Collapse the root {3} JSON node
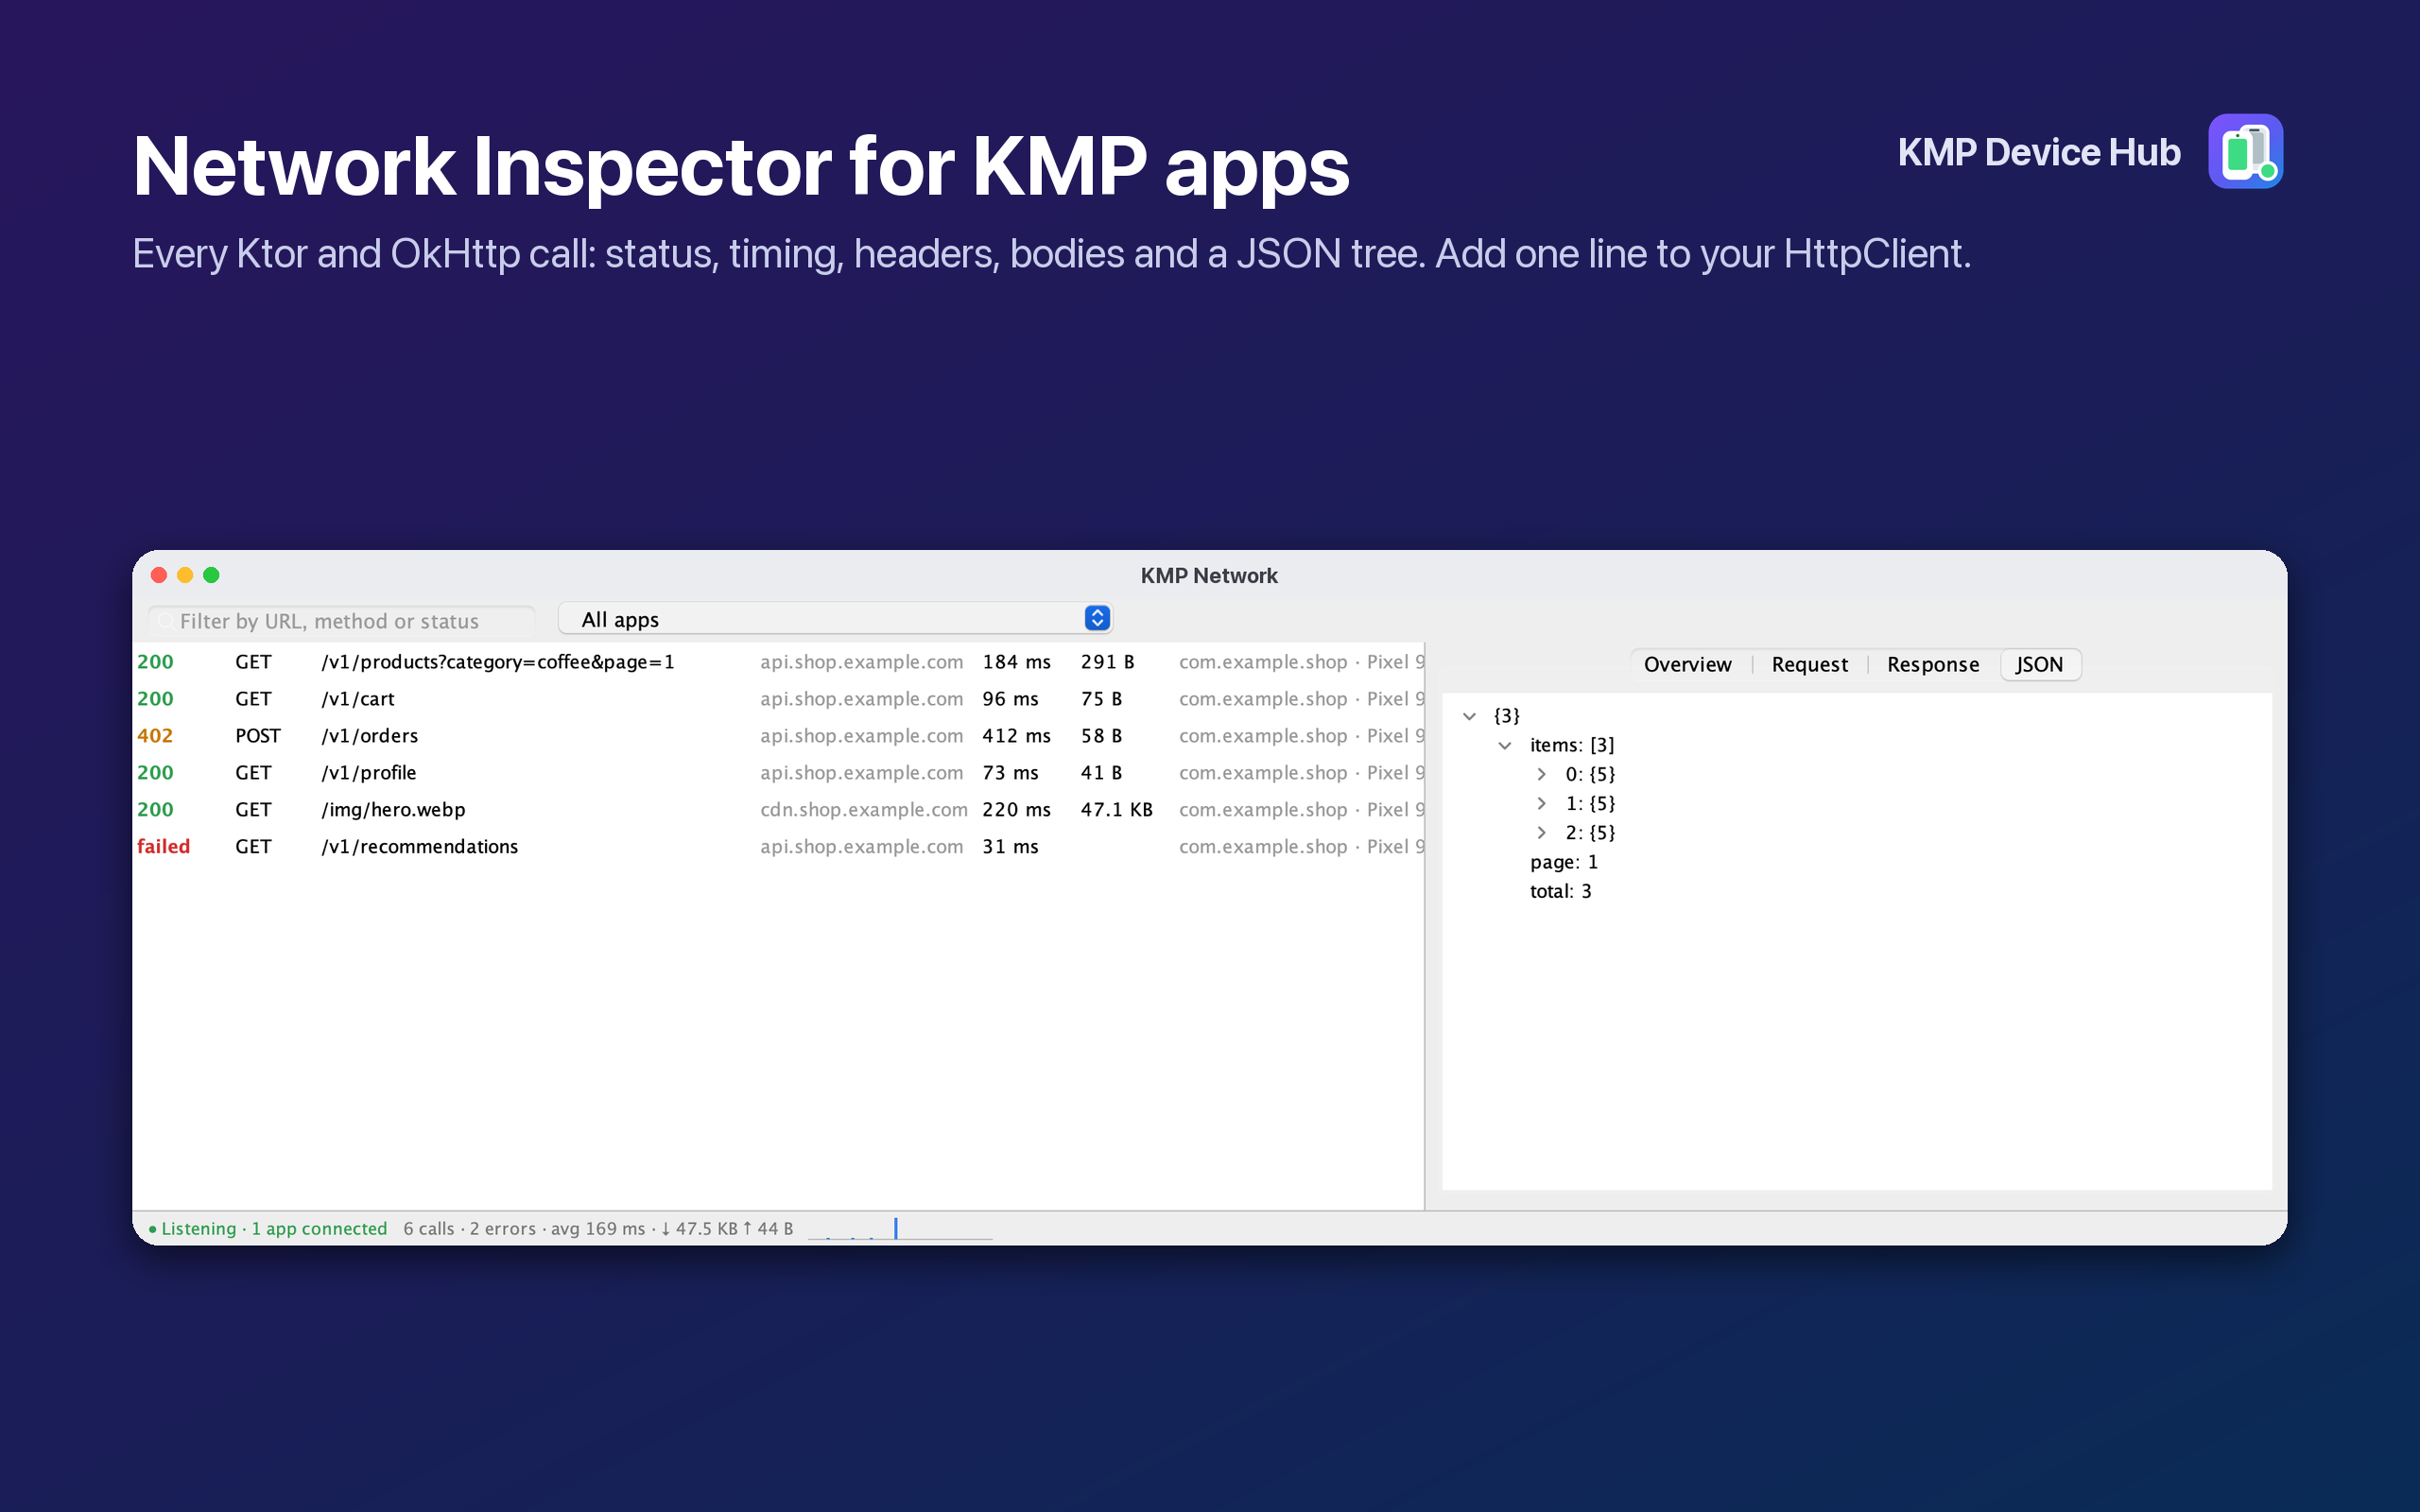 [1469, 716]
